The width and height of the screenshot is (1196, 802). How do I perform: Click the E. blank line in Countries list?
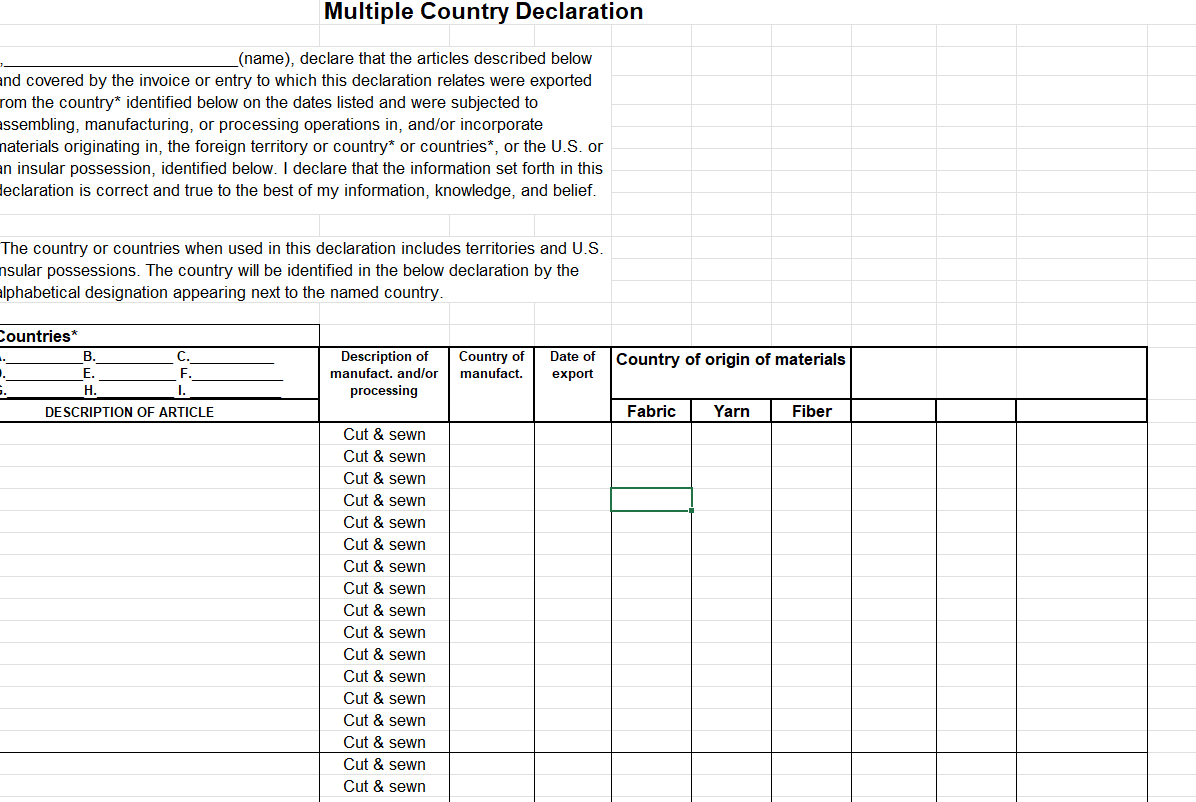(x=129, y=373)
